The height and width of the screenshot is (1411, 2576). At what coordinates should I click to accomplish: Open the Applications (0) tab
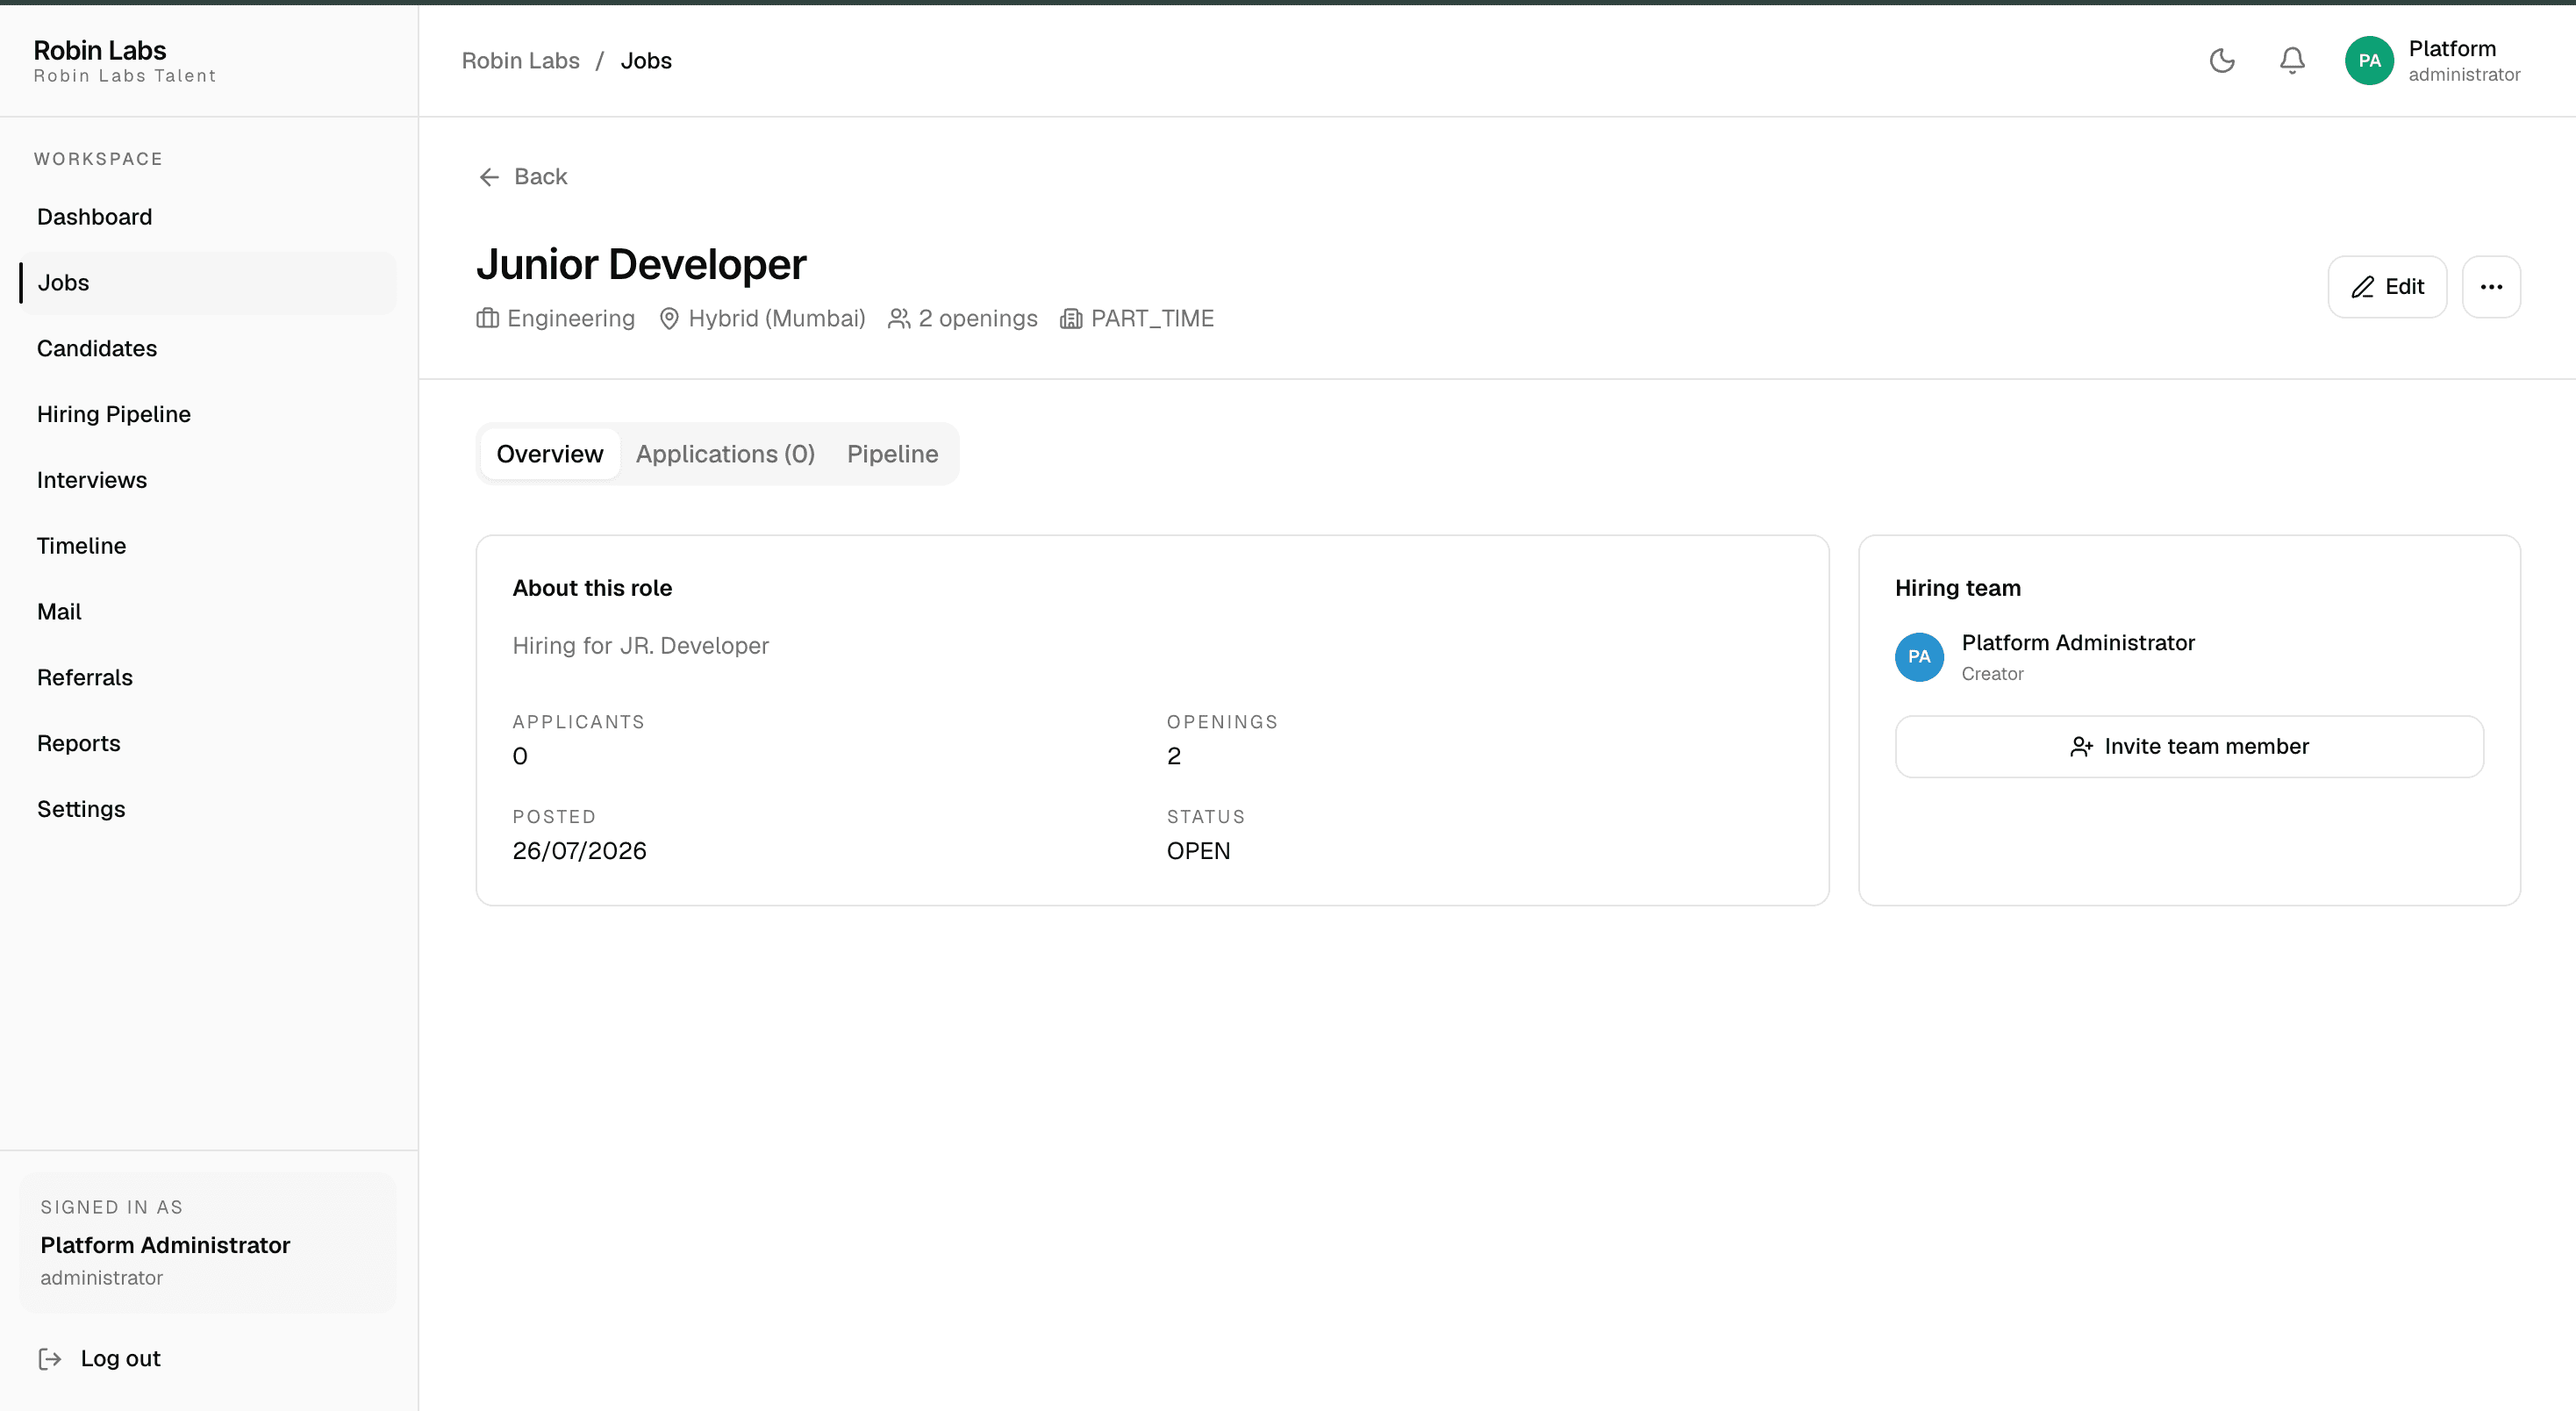coord(725,454)
